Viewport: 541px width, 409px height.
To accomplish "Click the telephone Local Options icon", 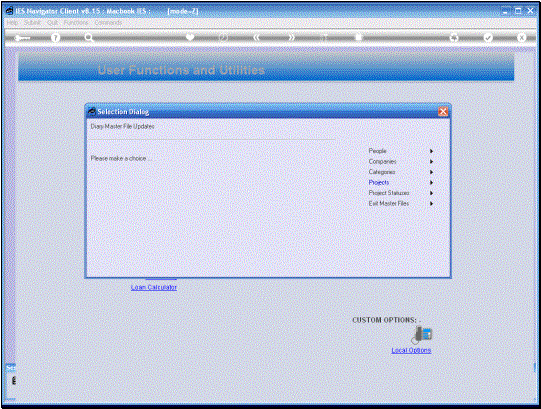I will tap(422, 334).
